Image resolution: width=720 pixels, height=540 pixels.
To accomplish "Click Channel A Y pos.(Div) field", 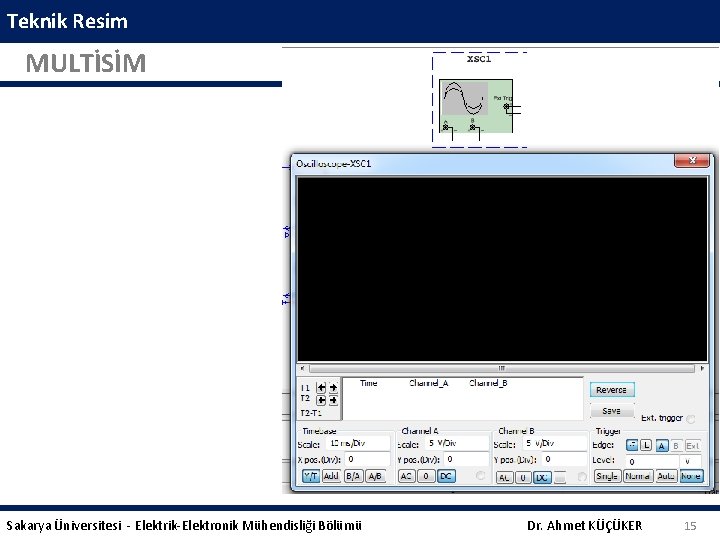I will pyautogui.click(x=466, y=459).
